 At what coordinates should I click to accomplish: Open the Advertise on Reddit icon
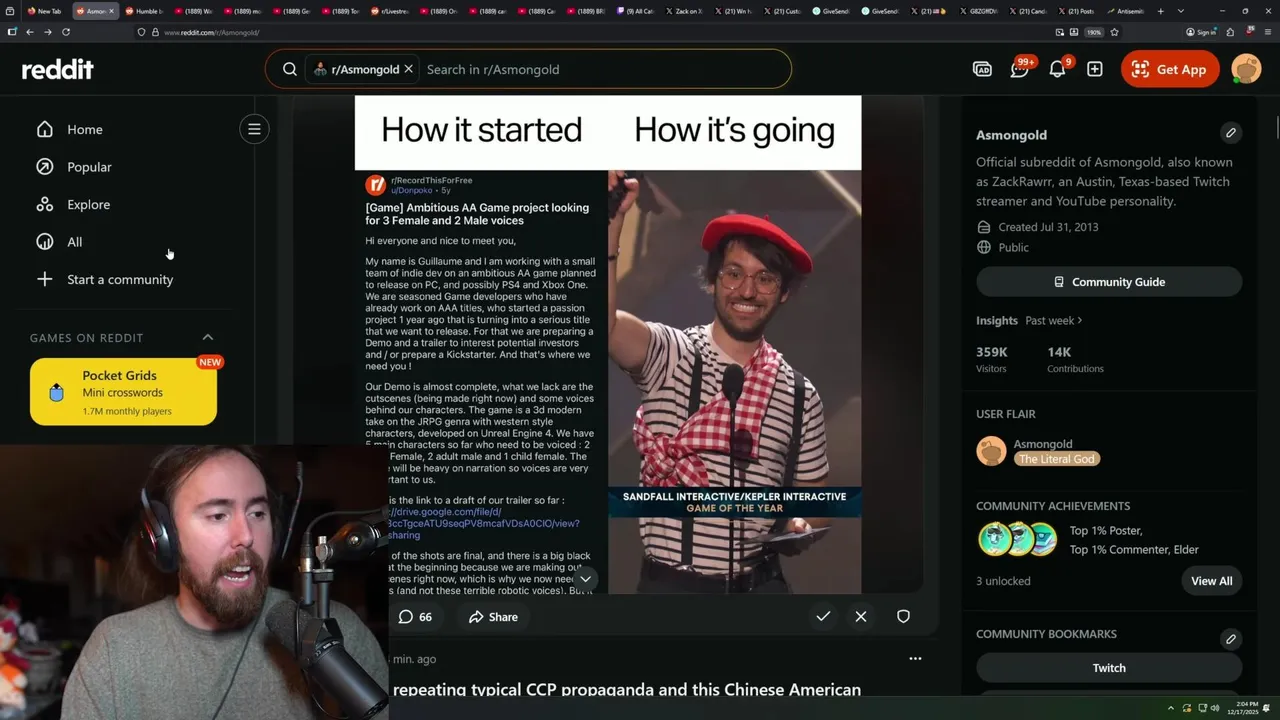pyautogui.click(x=982, y=69)
